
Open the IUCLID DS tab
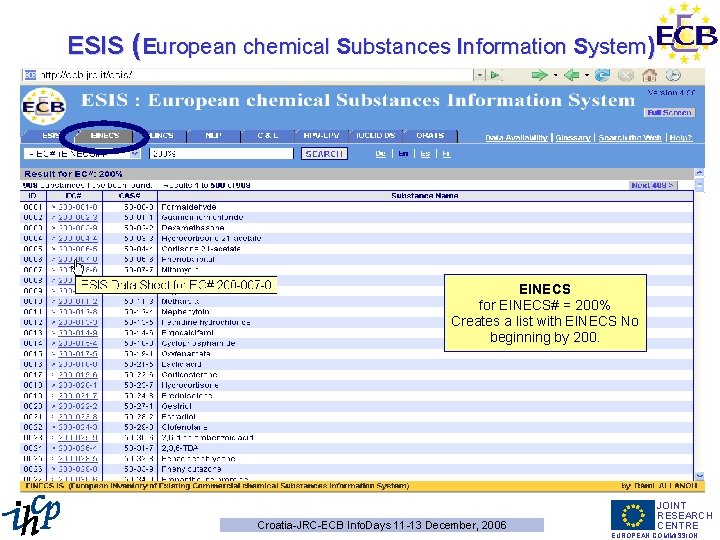376,135
